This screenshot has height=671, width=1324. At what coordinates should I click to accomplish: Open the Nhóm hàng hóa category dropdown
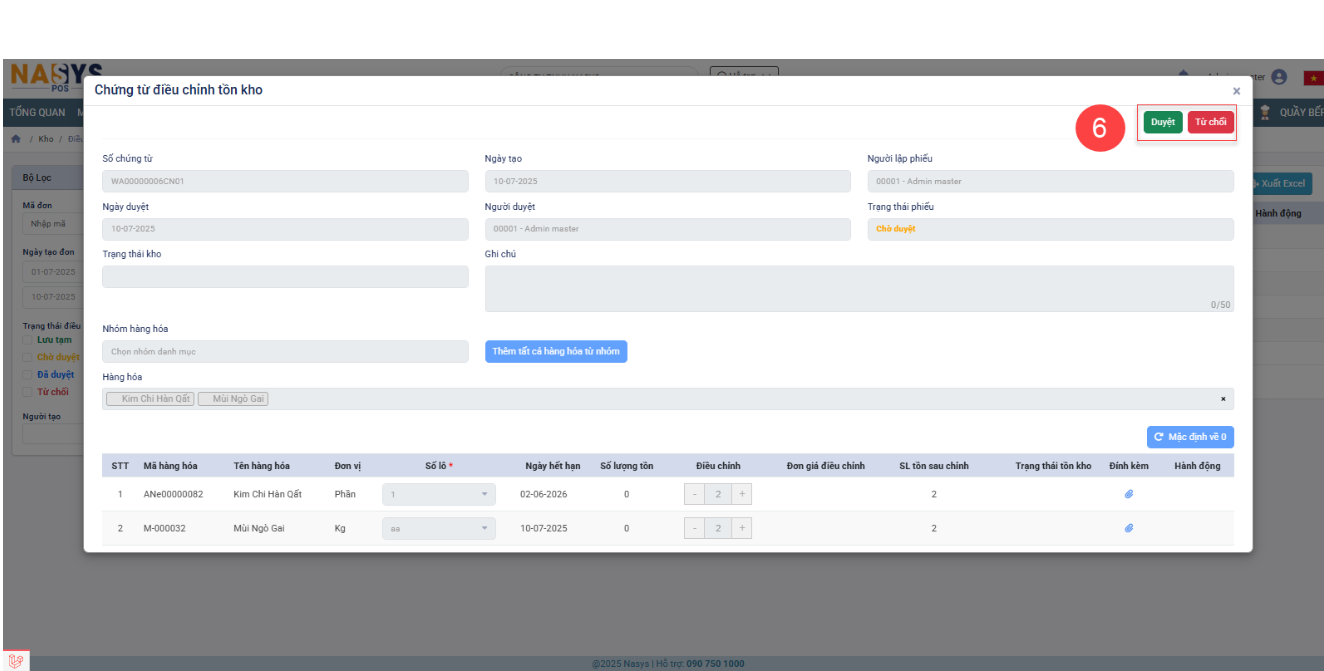click(x=285, y=352)
